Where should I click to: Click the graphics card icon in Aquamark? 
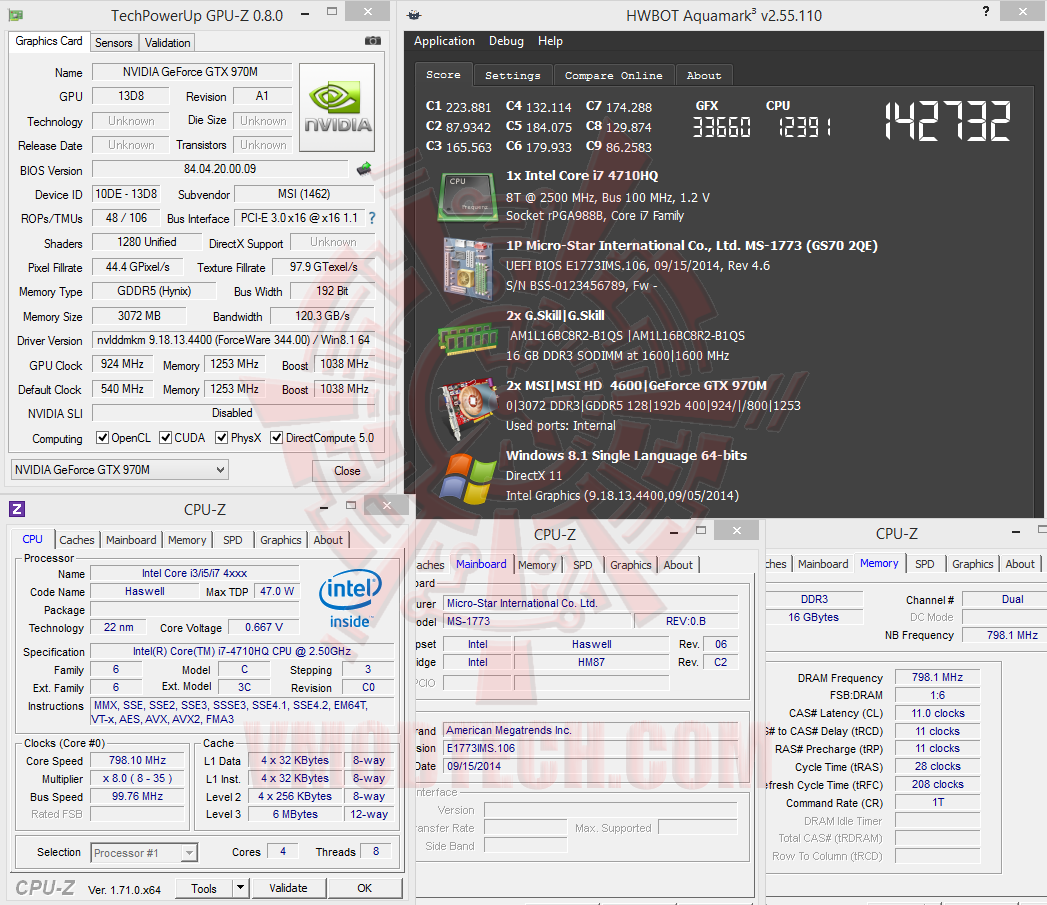[467, 408]
